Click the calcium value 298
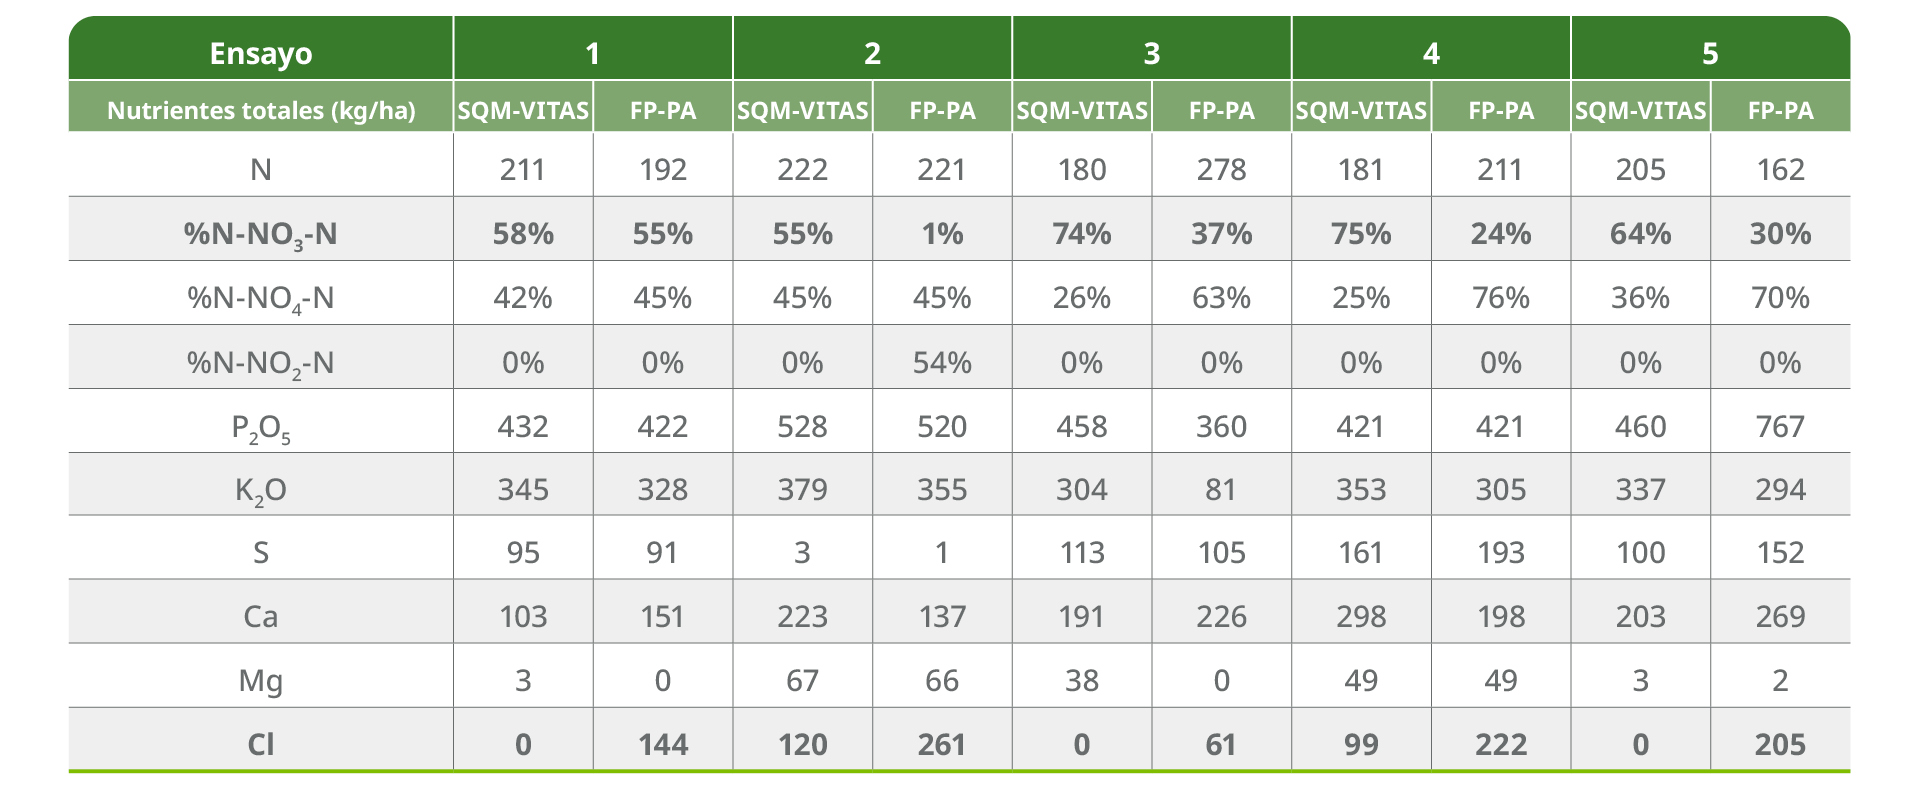 coord(1361,616)
